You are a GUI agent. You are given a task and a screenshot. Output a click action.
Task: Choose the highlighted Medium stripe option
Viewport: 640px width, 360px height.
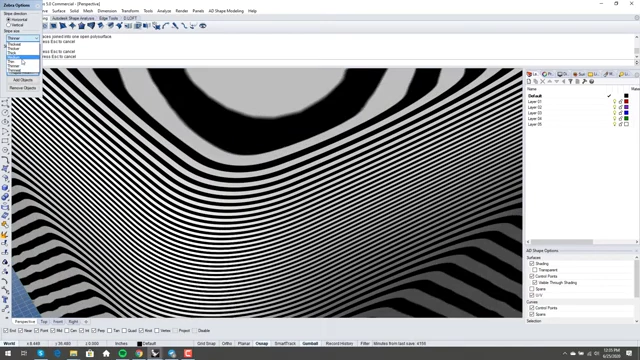[x=23, y=57]
